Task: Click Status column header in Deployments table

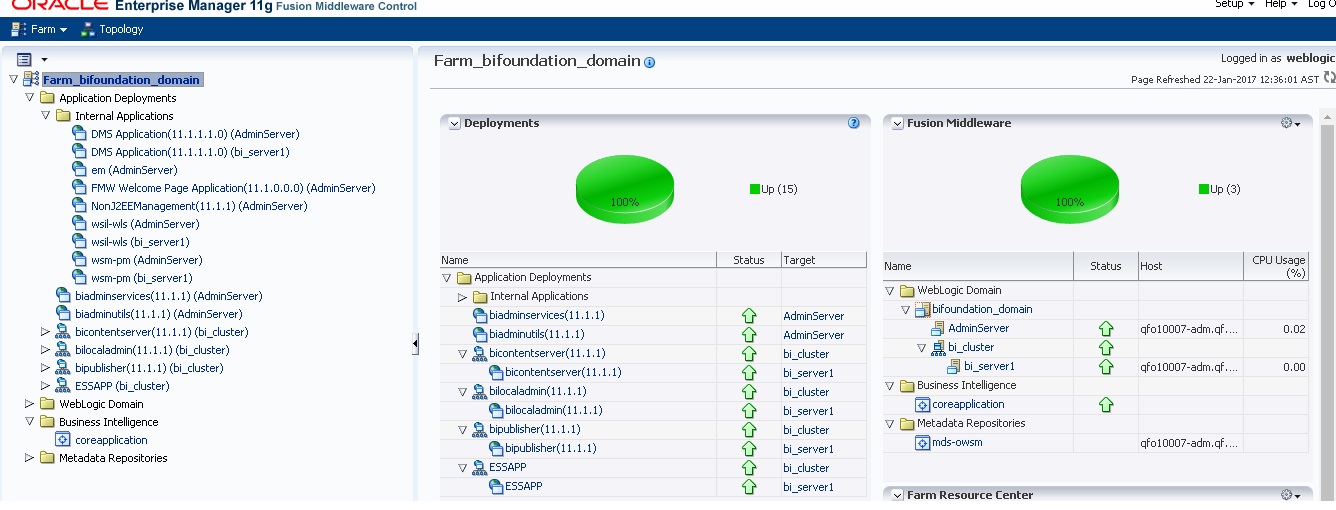Action: pos(749,260)
